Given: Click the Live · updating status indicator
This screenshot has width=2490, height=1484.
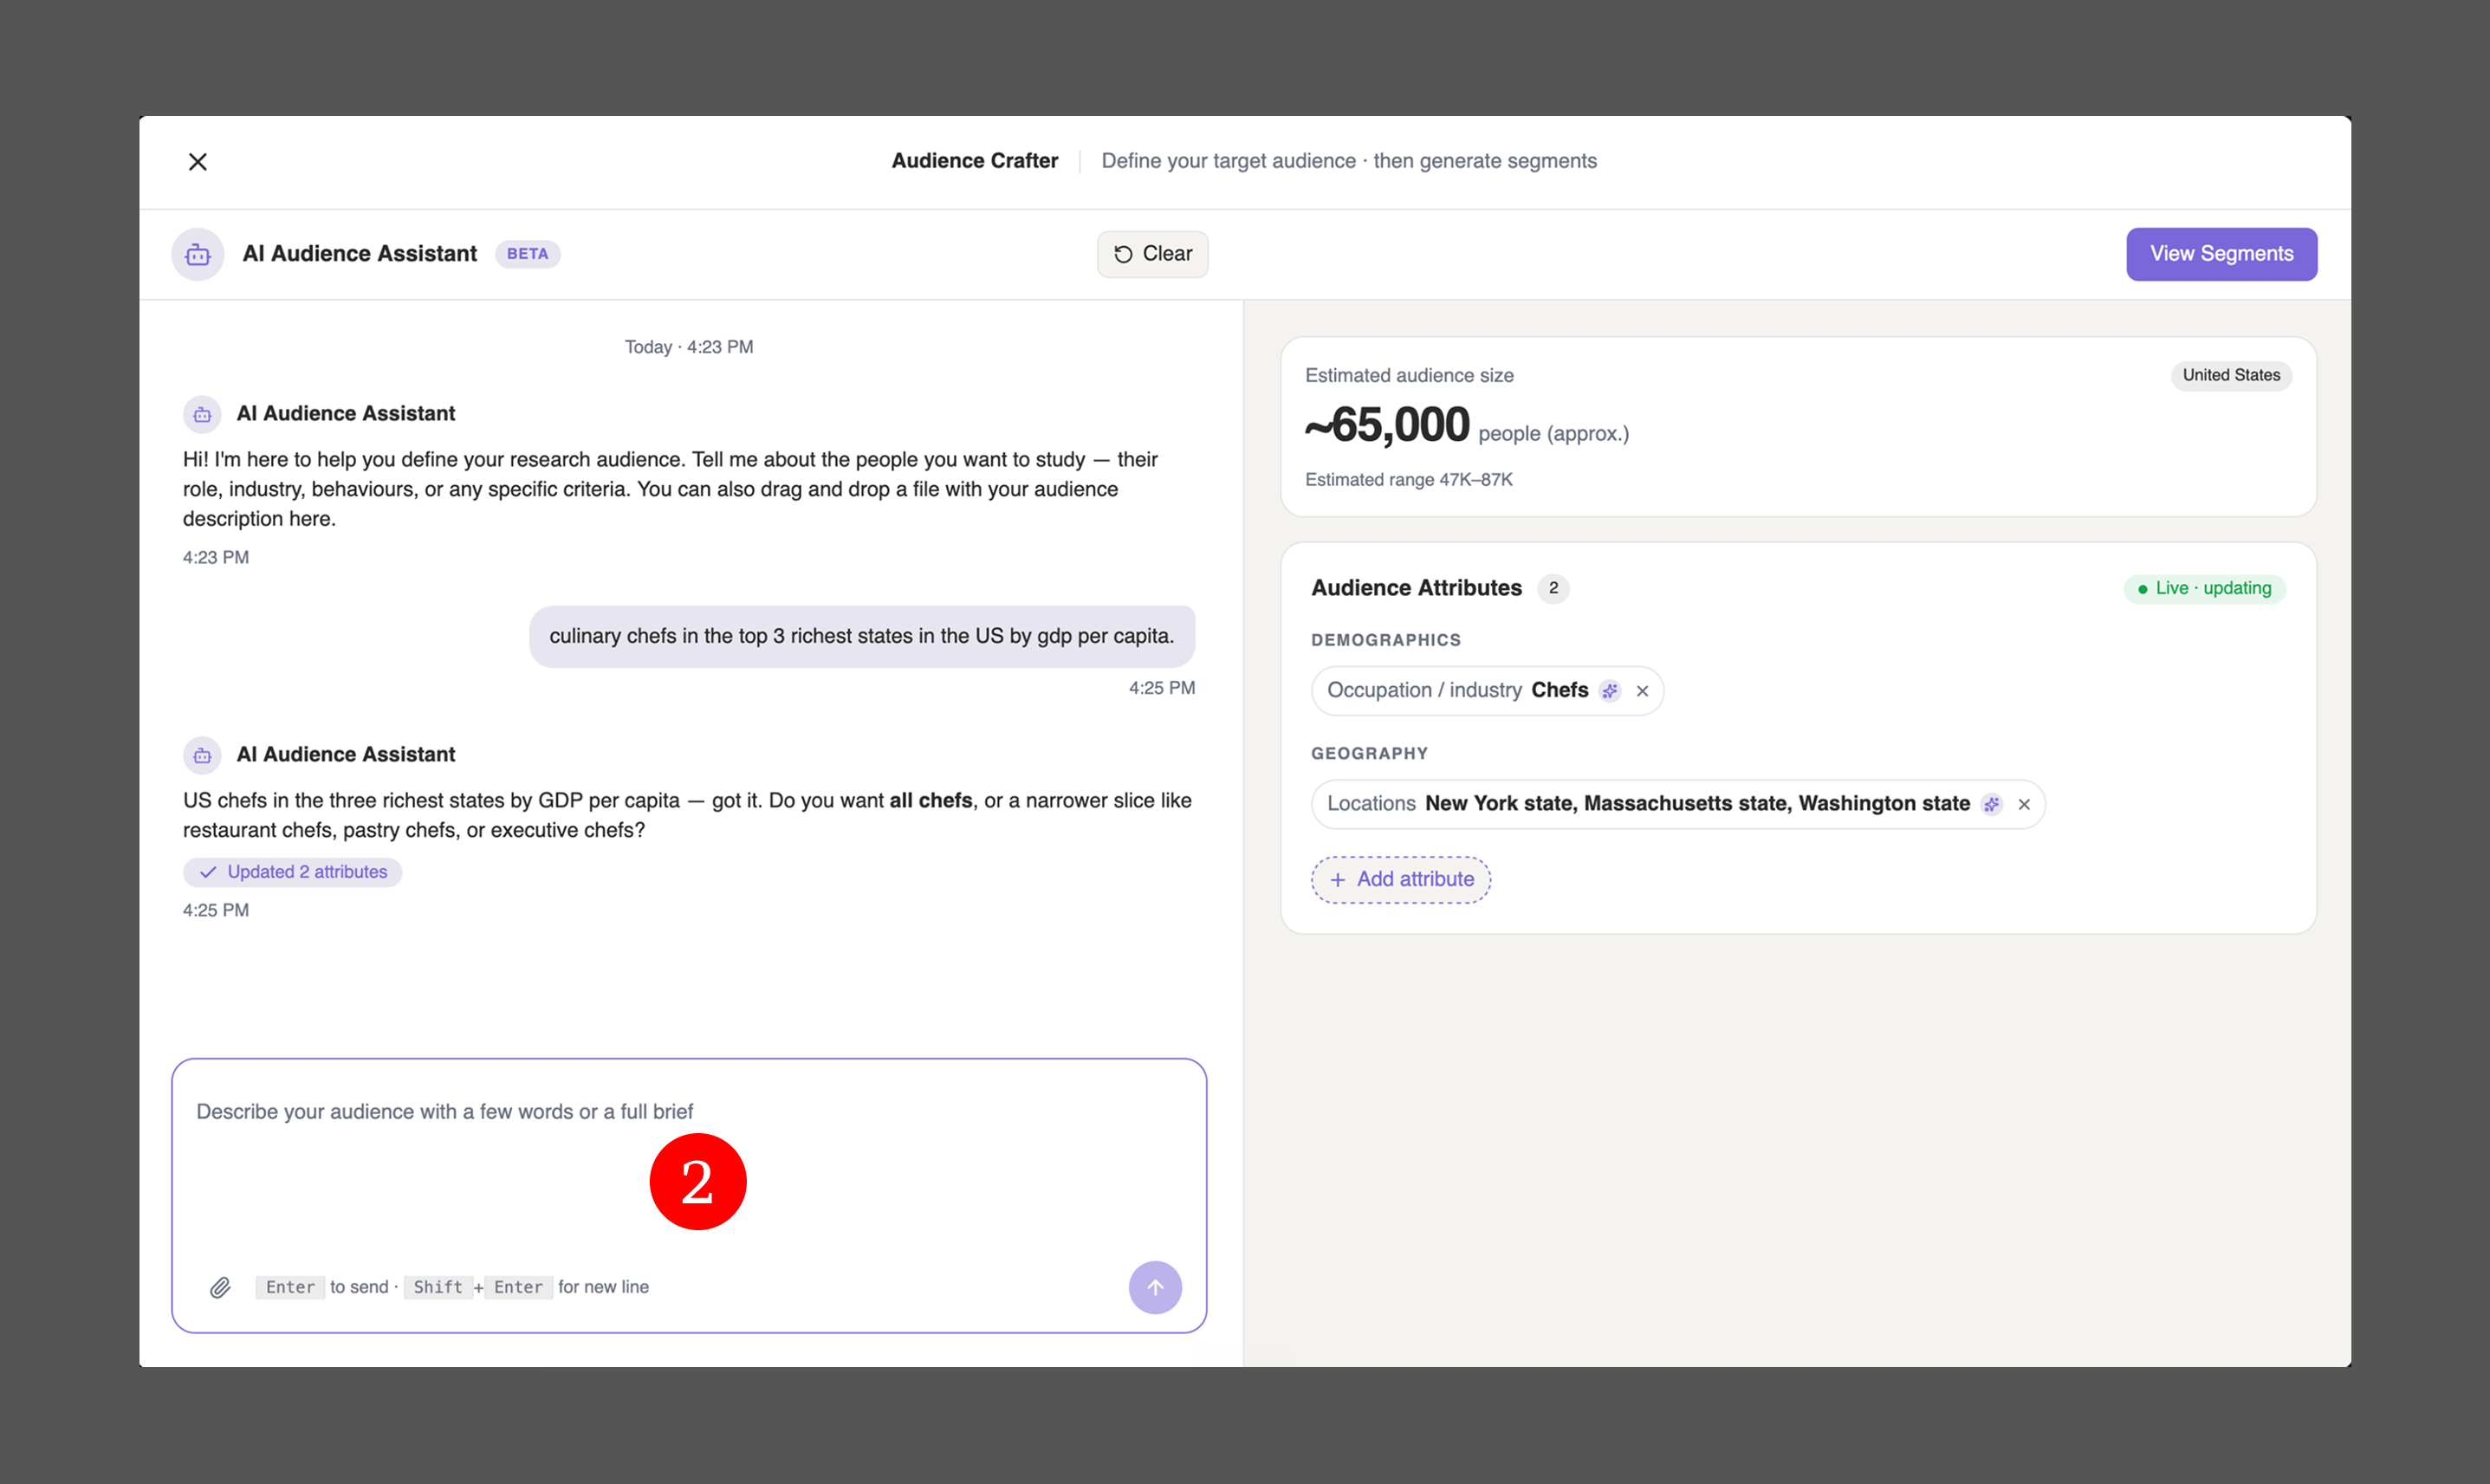Looking at the screenshot, I should (2204, 588).
